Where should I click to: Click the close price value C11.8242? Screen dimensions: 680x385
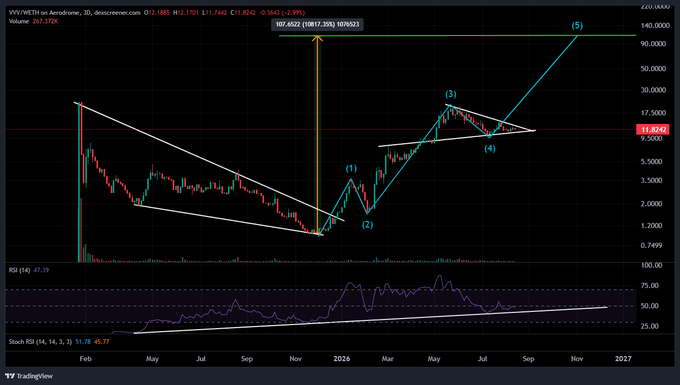coord(242,13)
